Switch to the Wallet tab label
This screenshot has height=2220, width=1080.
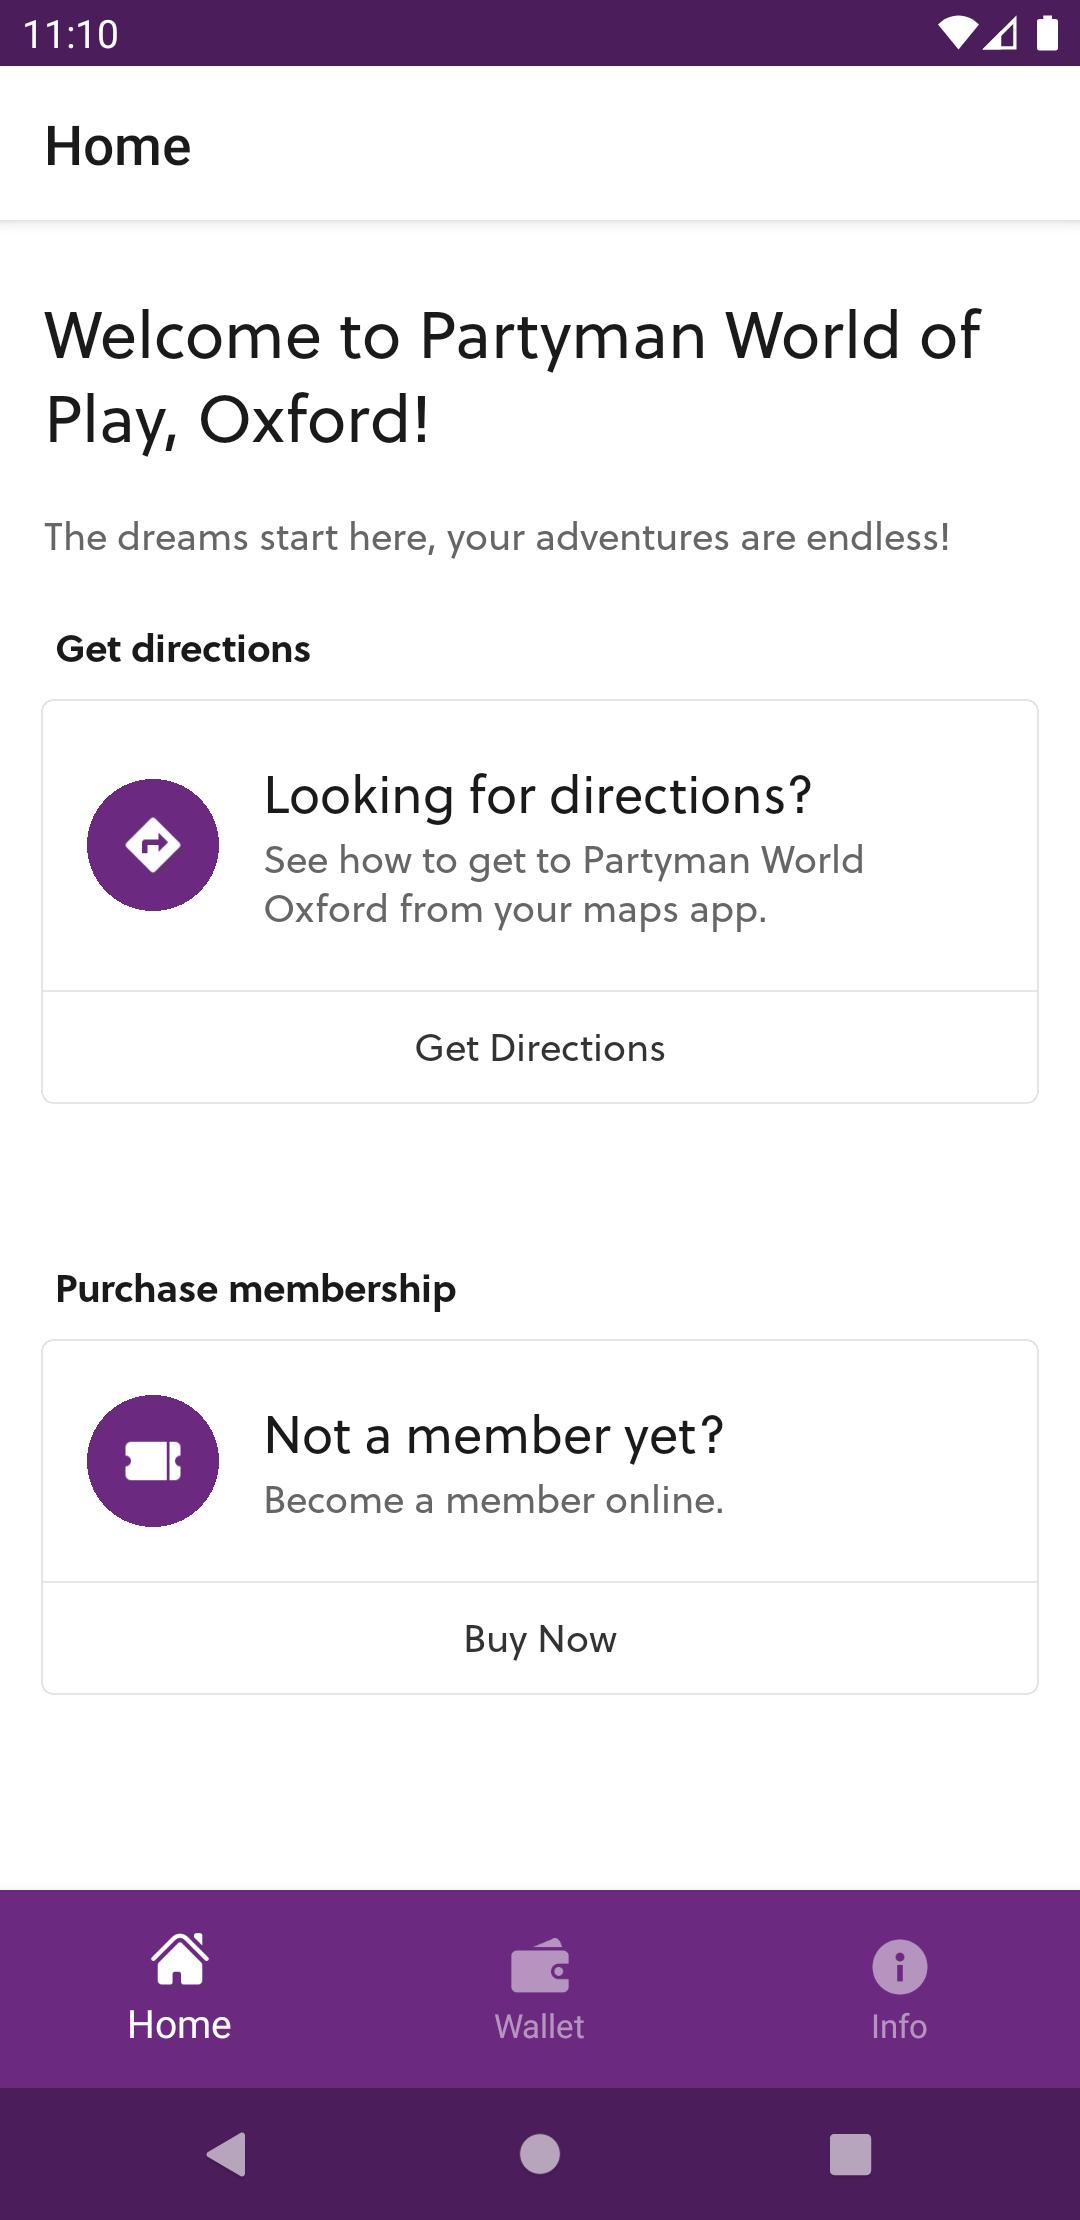point(540,2026)
